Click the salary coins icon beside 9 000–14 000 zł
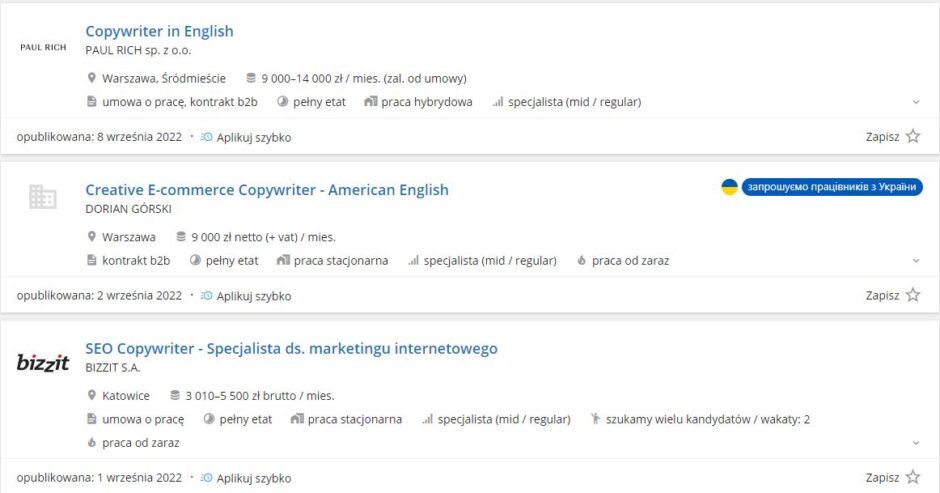The height and width of the screenshot is (493, 940). tap(251, 78)
